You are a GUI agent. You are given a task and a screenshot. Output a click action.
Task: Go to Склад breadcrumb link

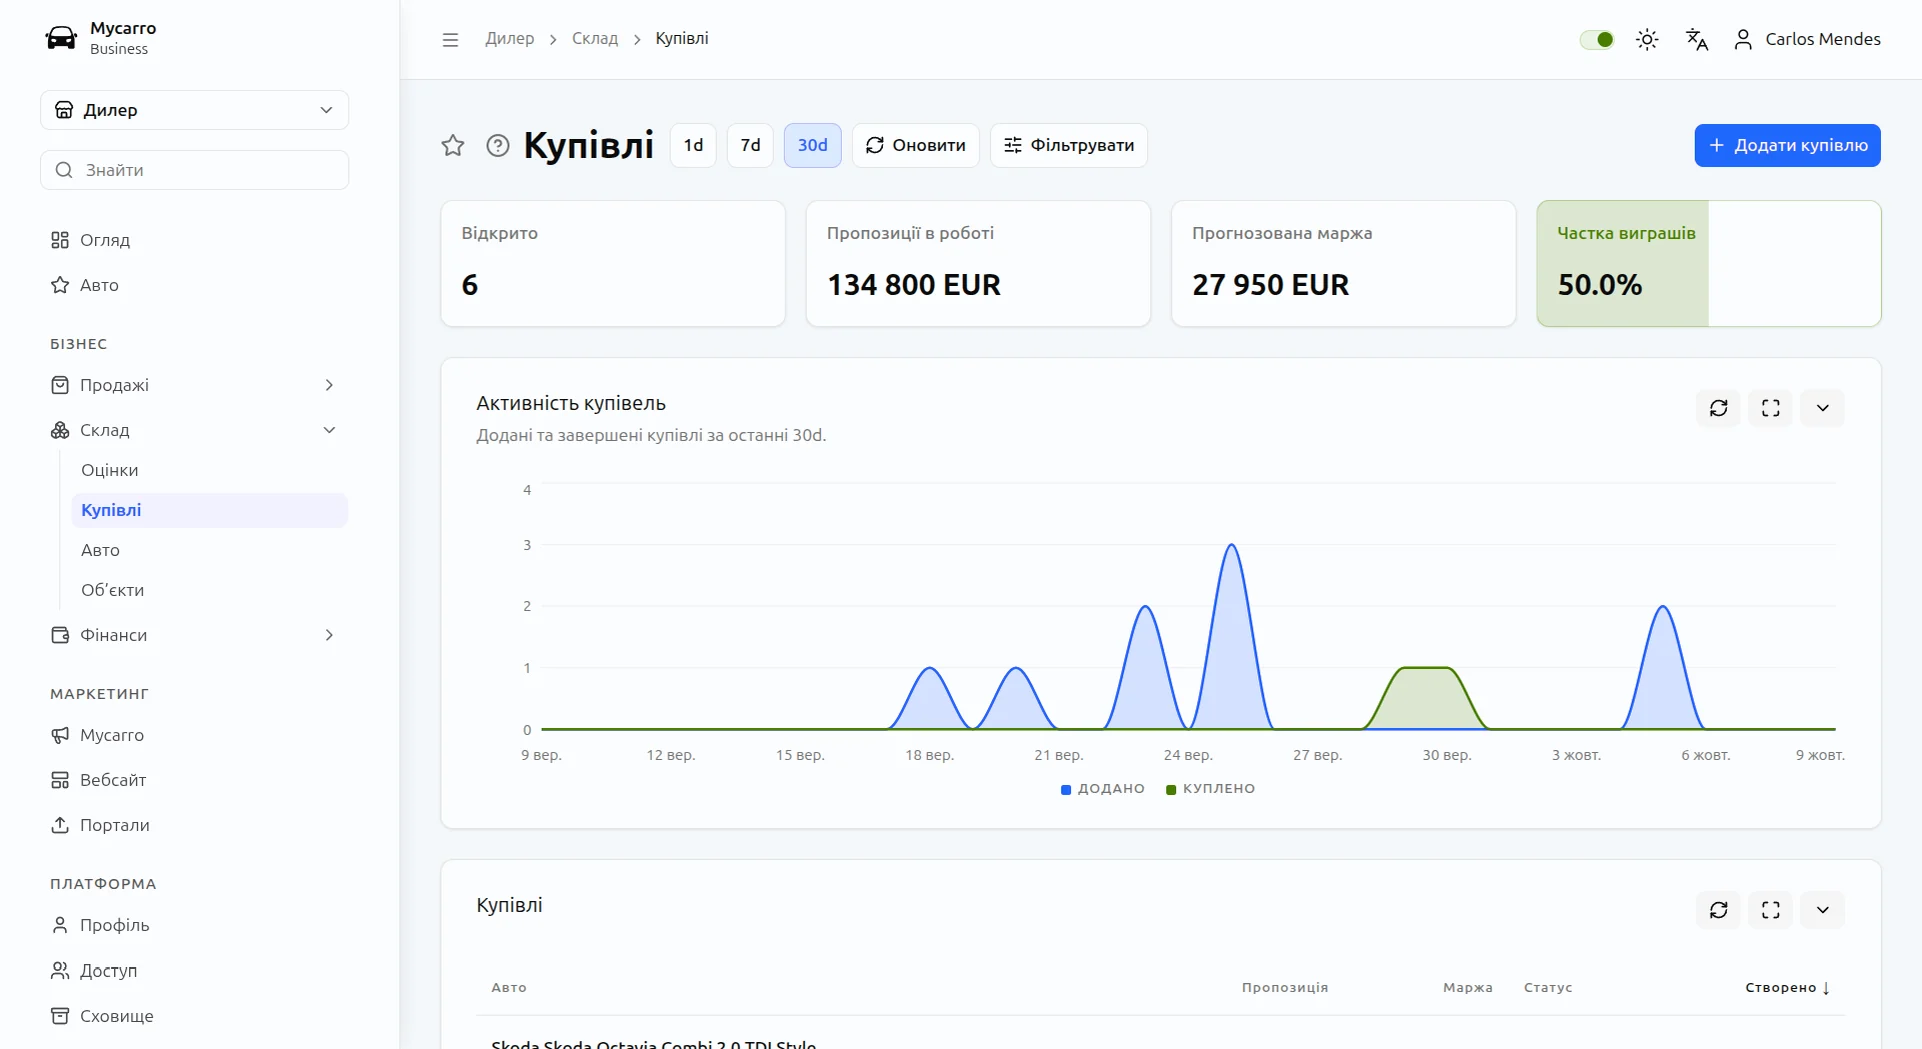click(x=595, y=39)
